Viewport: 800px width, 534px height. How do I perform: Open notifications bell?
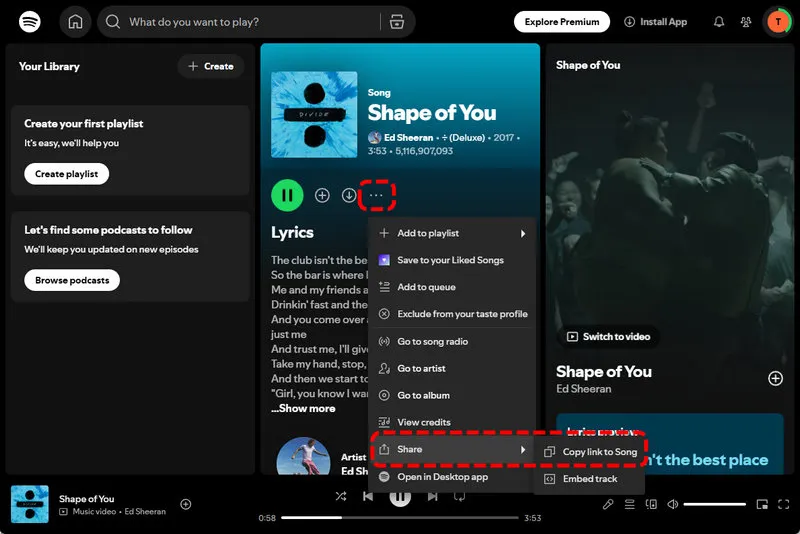(719, 22)
